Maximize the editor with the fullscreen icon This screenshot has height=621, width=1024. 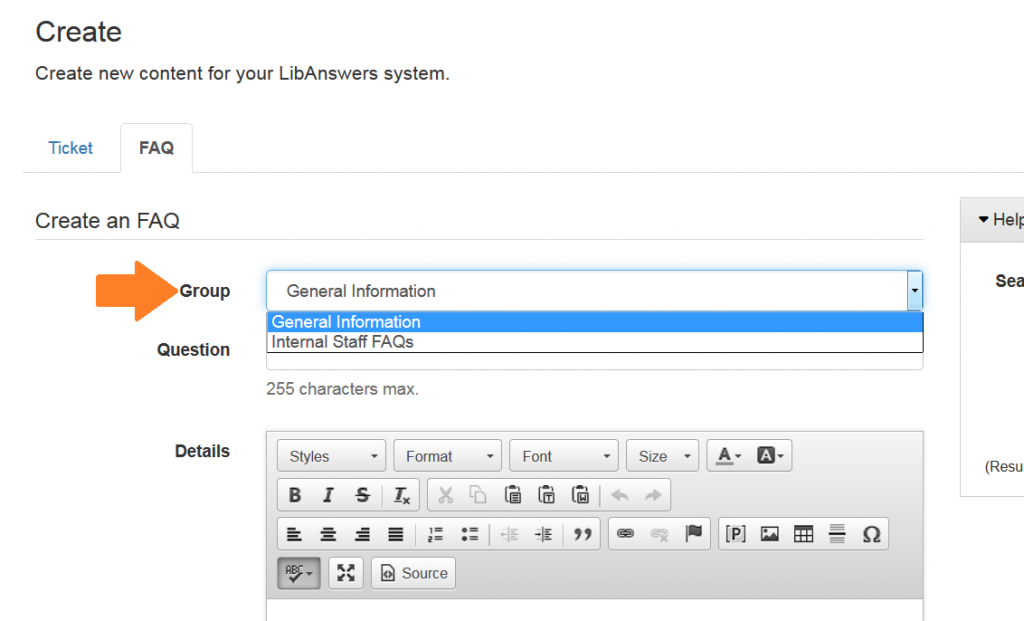click(345, 573)
